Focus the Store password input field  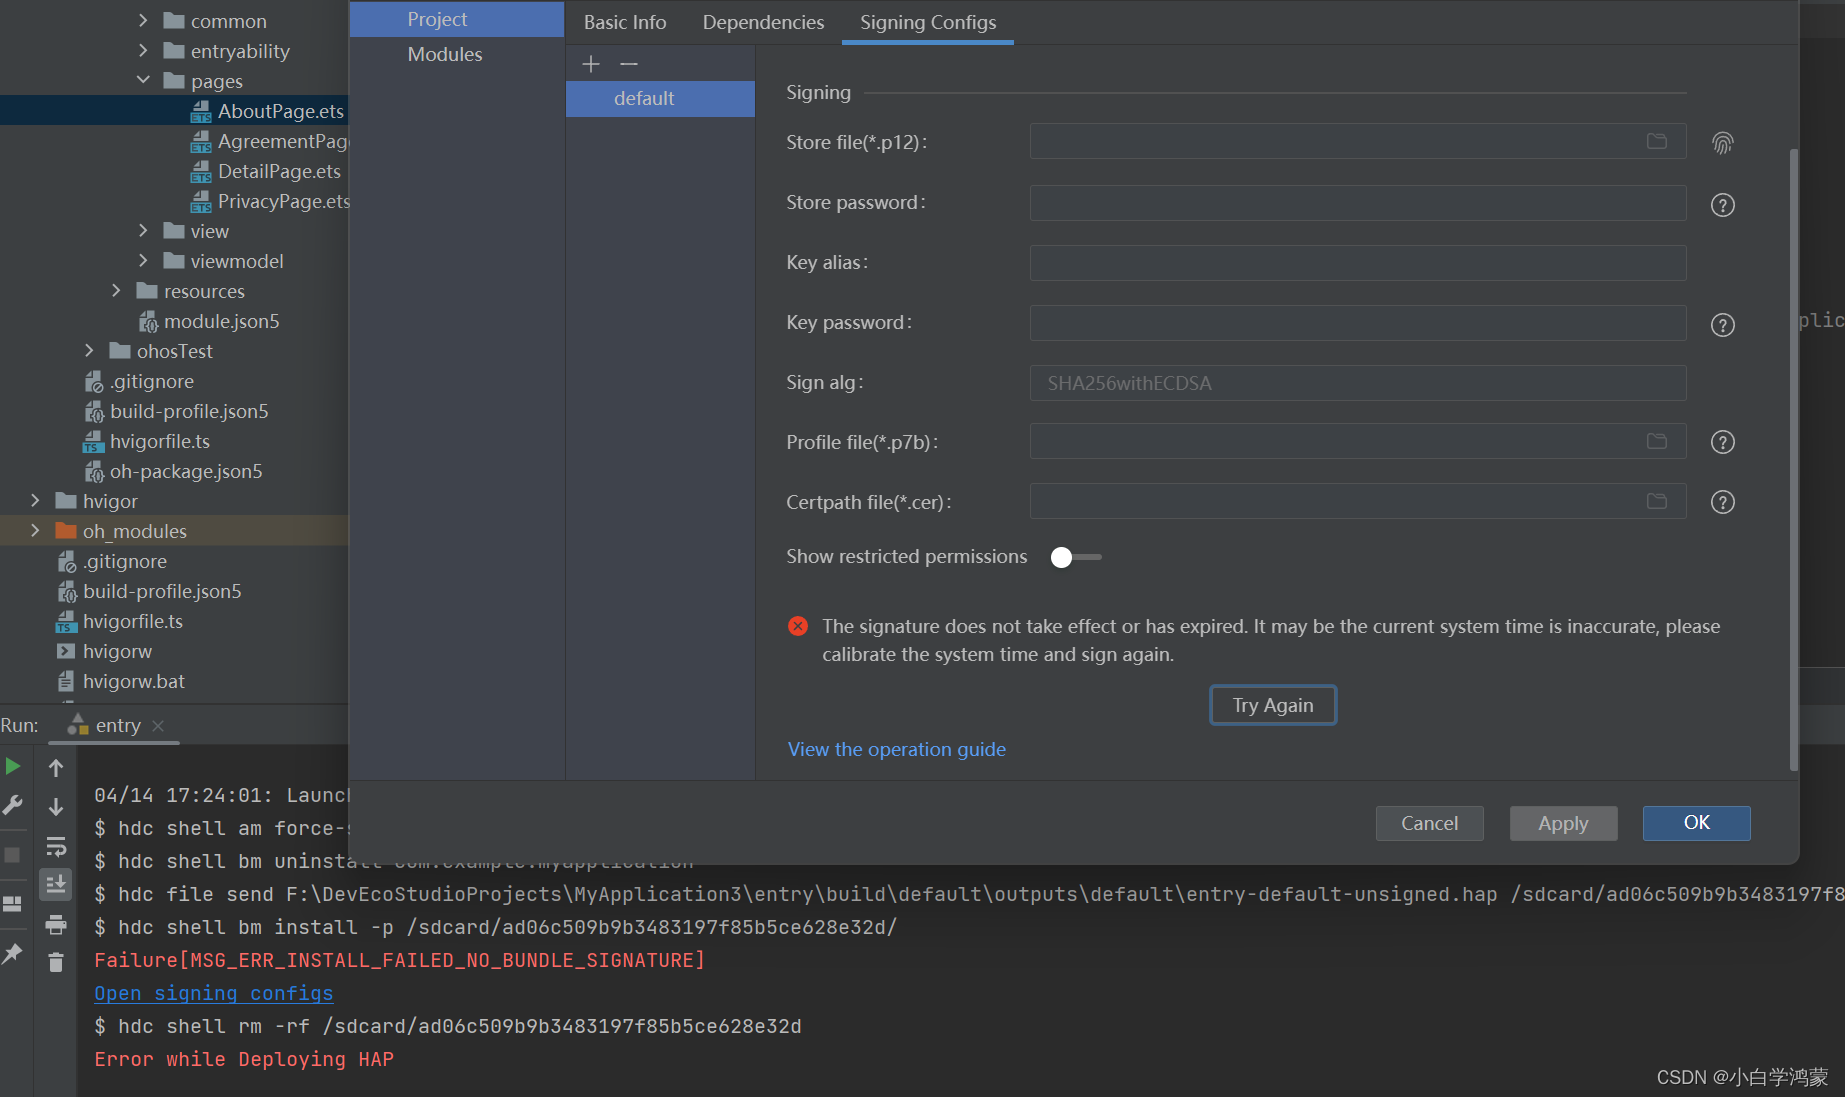(1357, 203)
